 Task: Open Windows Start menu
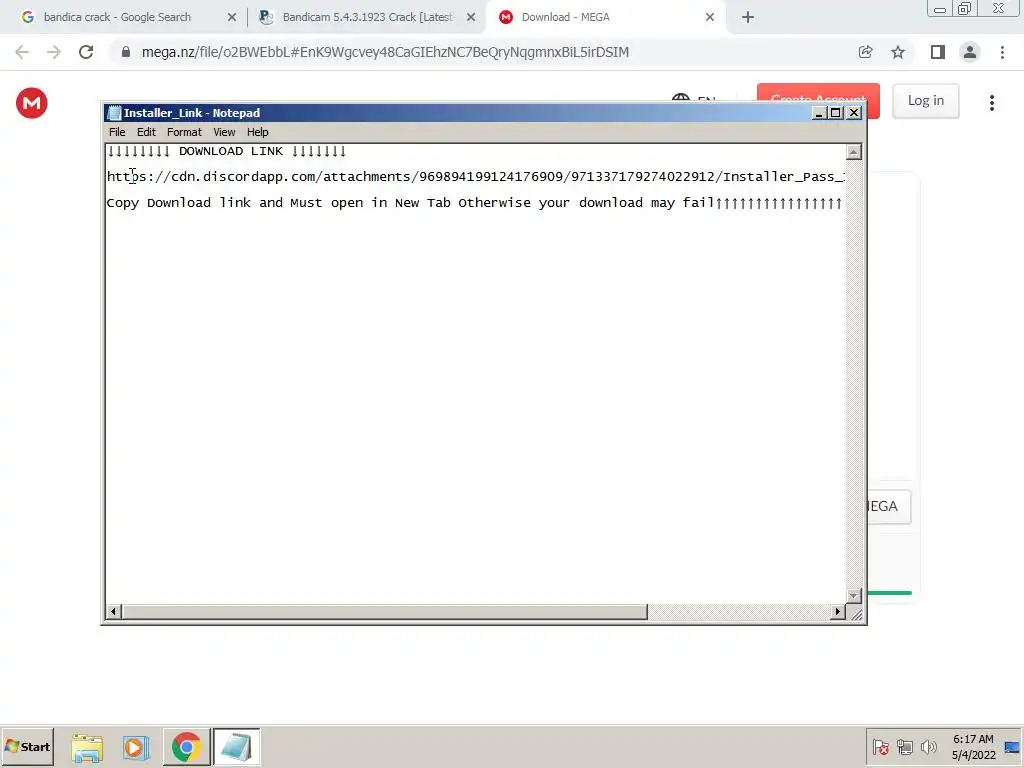click(27, 746)
